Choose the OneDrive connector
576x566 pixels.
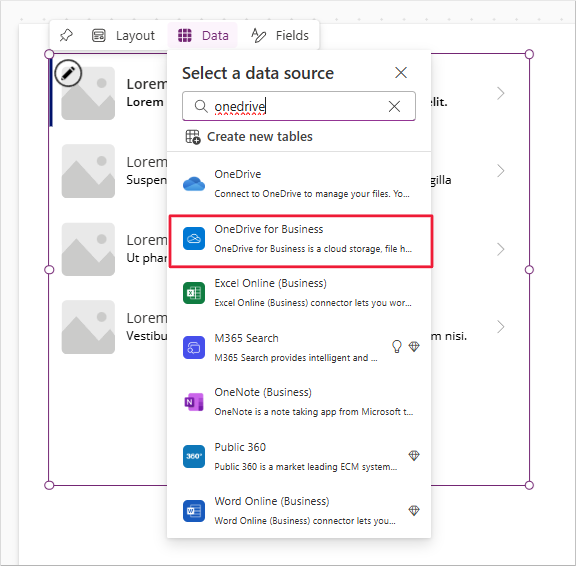299,183
